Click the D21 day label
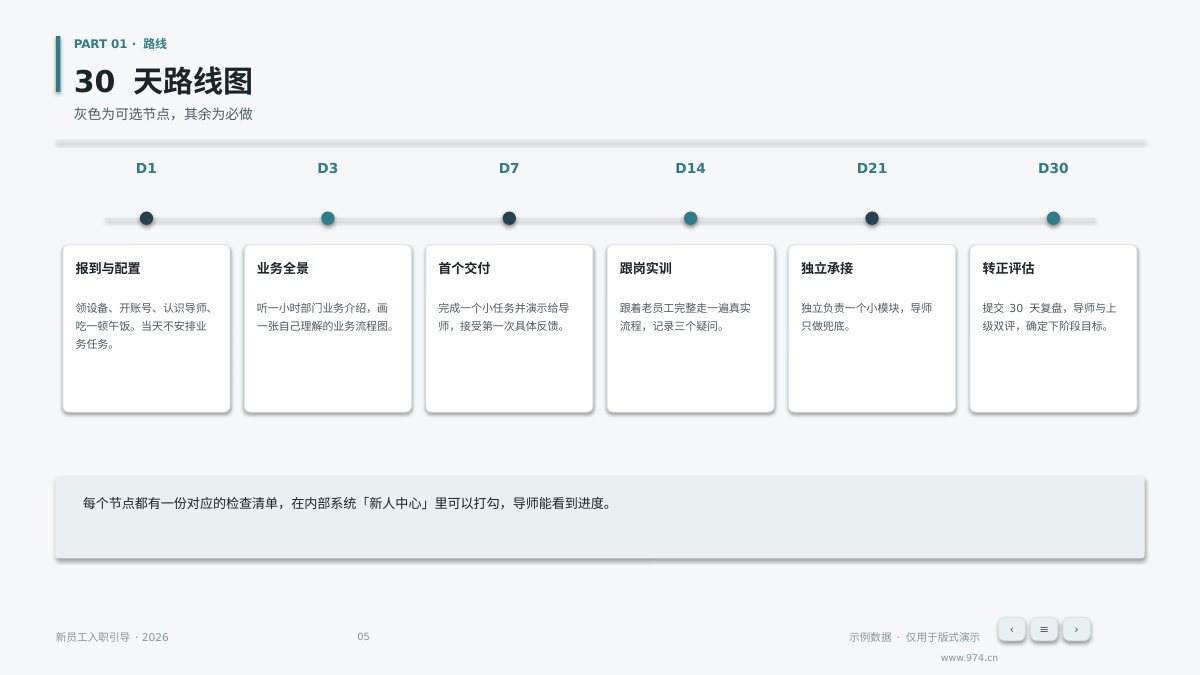This screenshot has height=675, width=1200. 872,168
